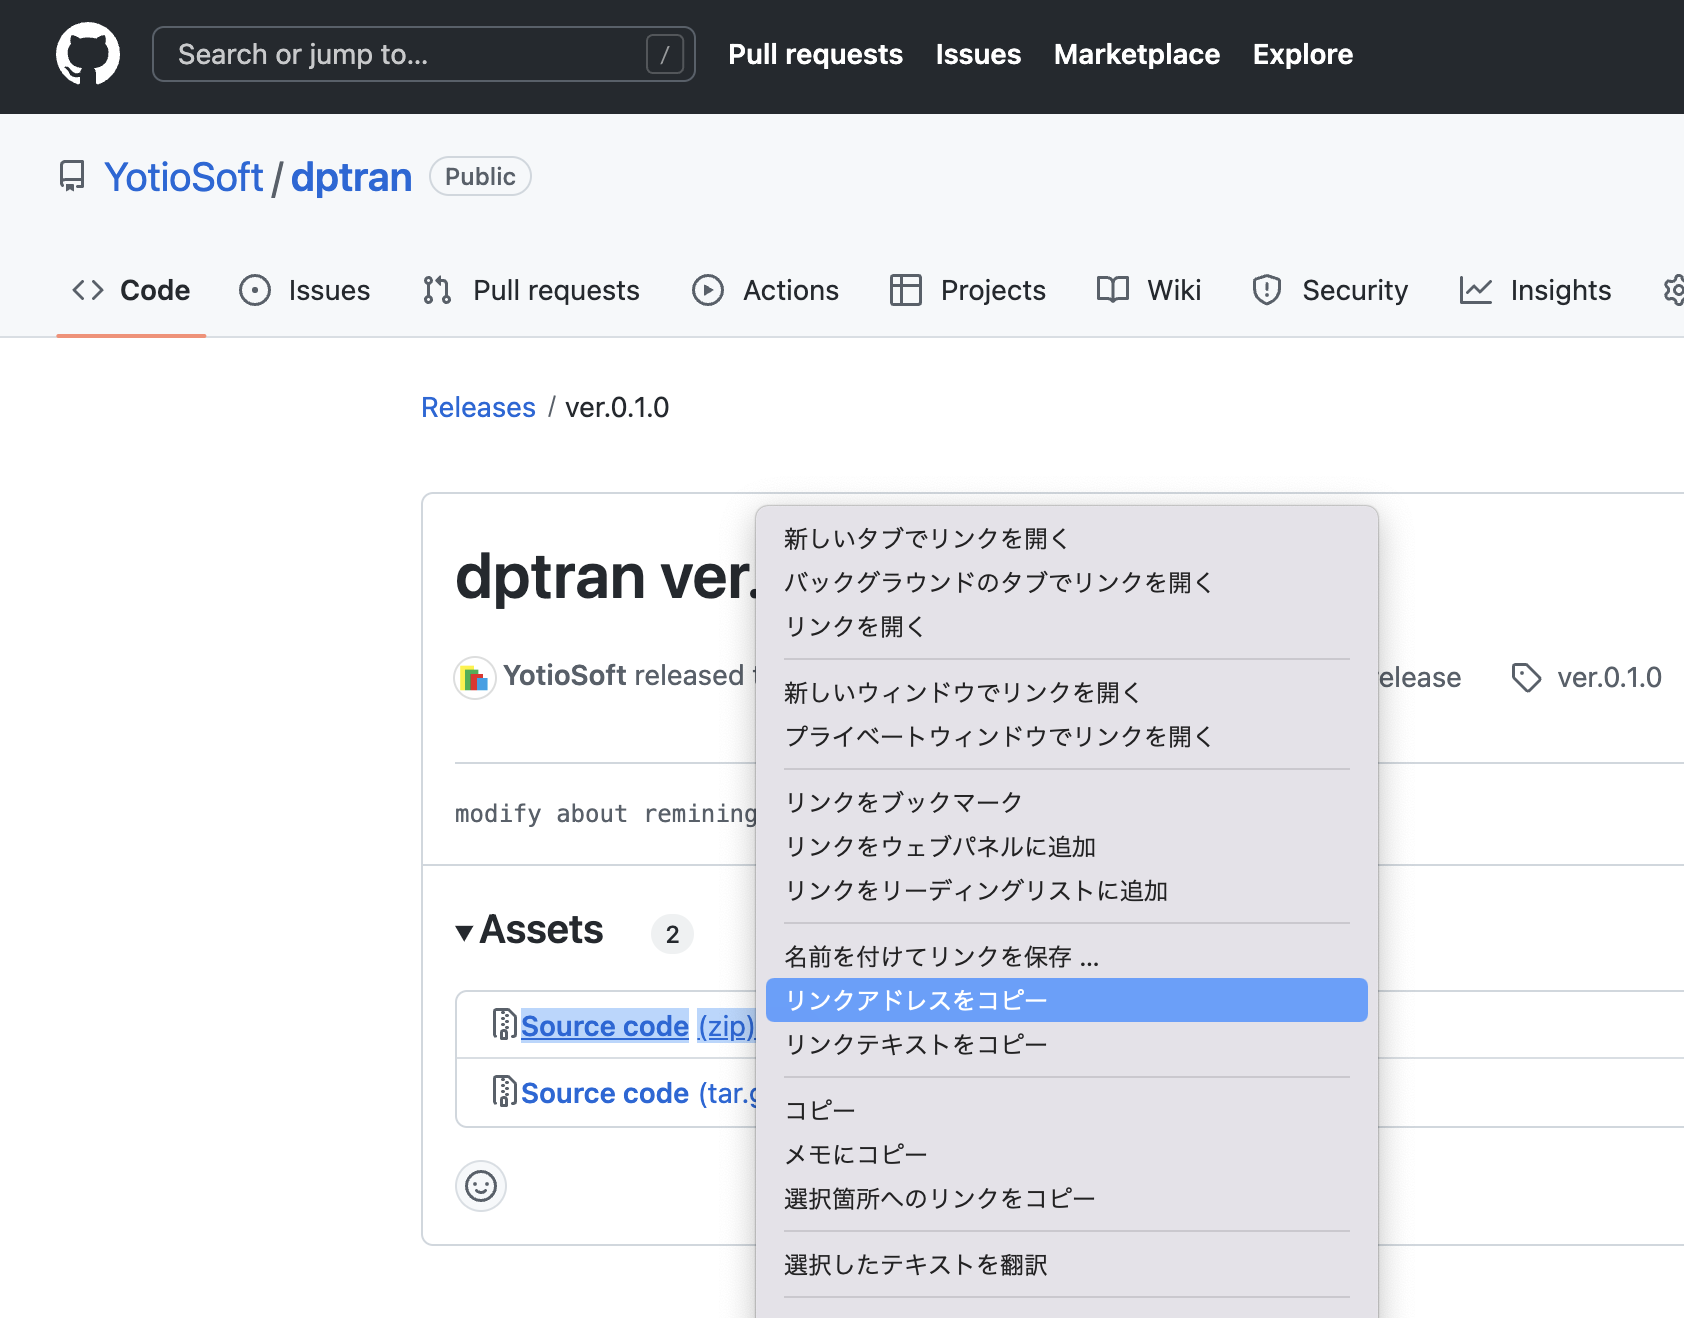
Task: Click Issues in the top header
Action: click(x=978, y=54)
